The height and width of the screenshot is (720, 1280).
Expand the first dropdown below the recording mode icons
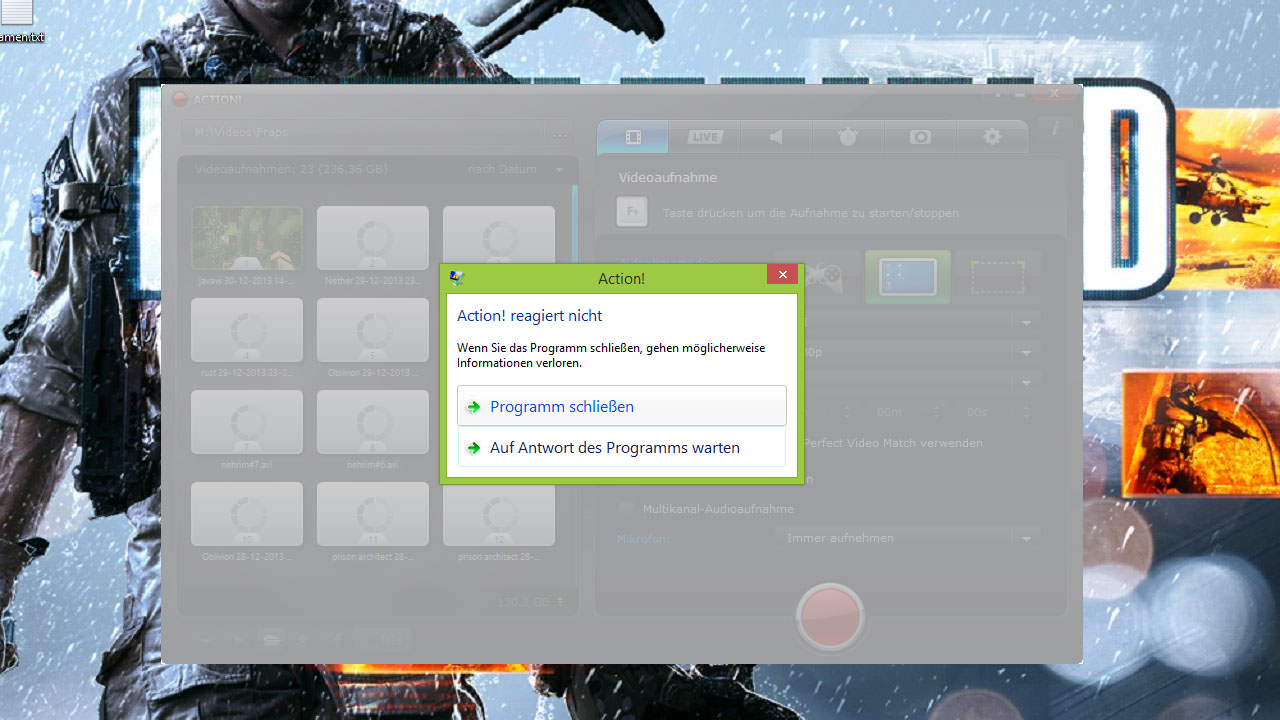coord(1026,323)
